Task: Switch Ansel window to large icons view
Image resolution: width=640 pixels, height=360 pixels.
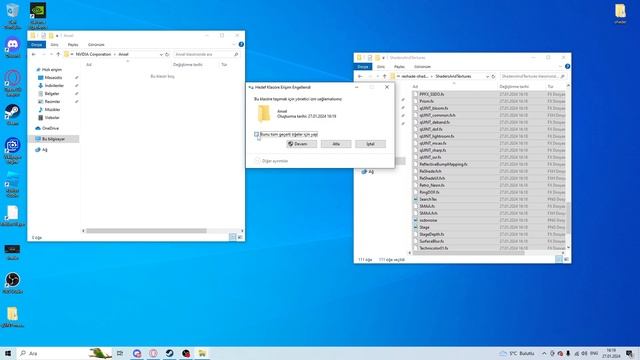Action: (x=240, y=237)
